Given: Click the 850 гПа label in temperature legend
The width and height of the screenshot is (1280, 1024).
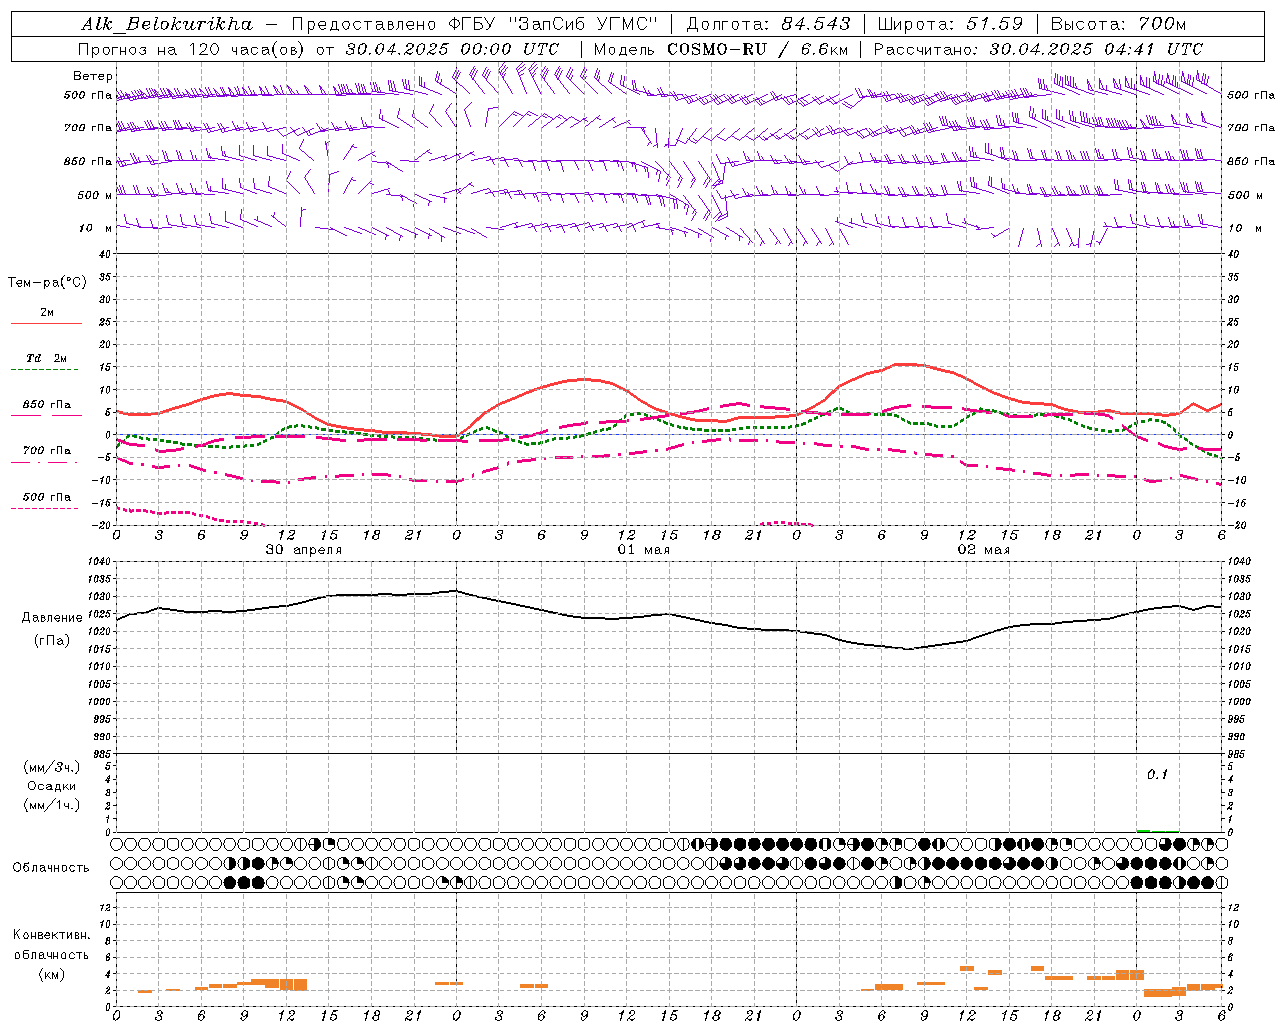Looking at the screenshot, I should (x=47, y=405).
